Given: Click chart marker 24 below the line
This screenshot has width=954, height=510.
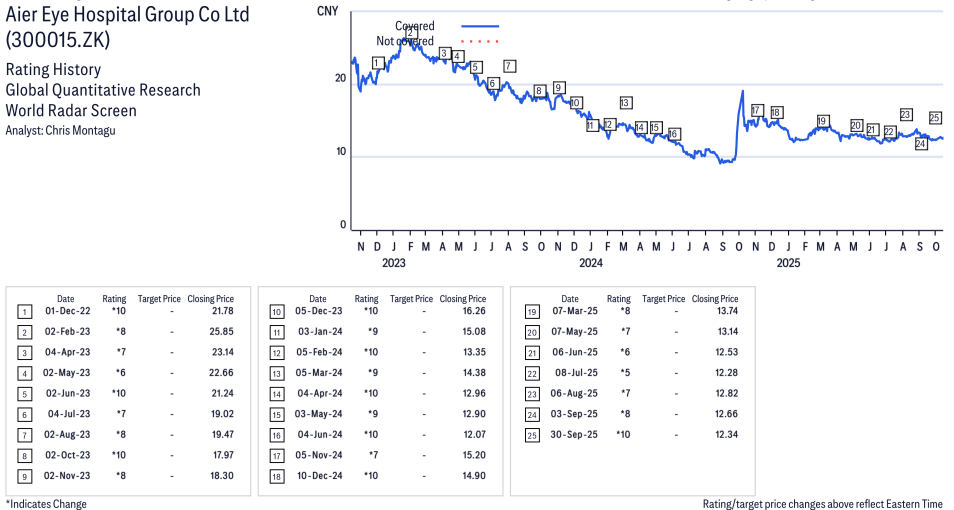Looking at the screenshot, I should point(921,144).
